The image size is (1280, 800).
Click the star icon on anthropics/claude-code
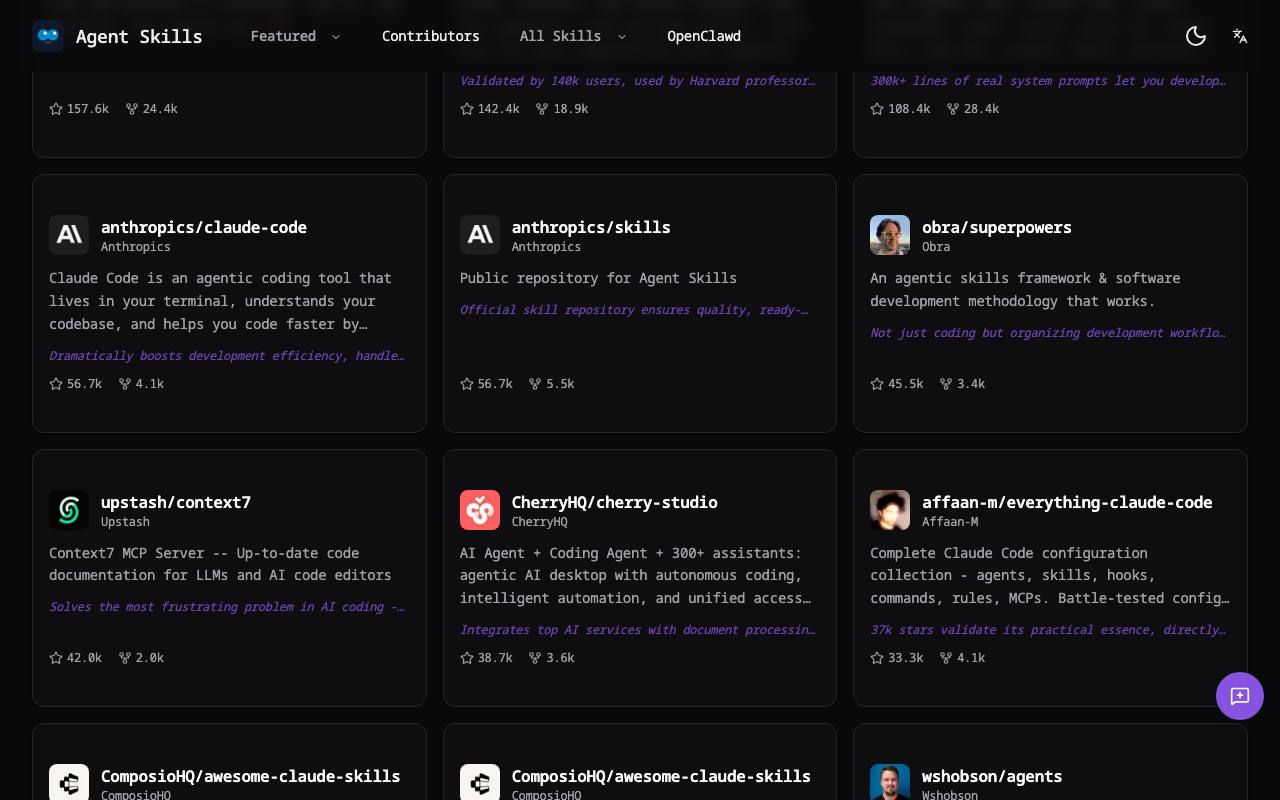point(56,384)
